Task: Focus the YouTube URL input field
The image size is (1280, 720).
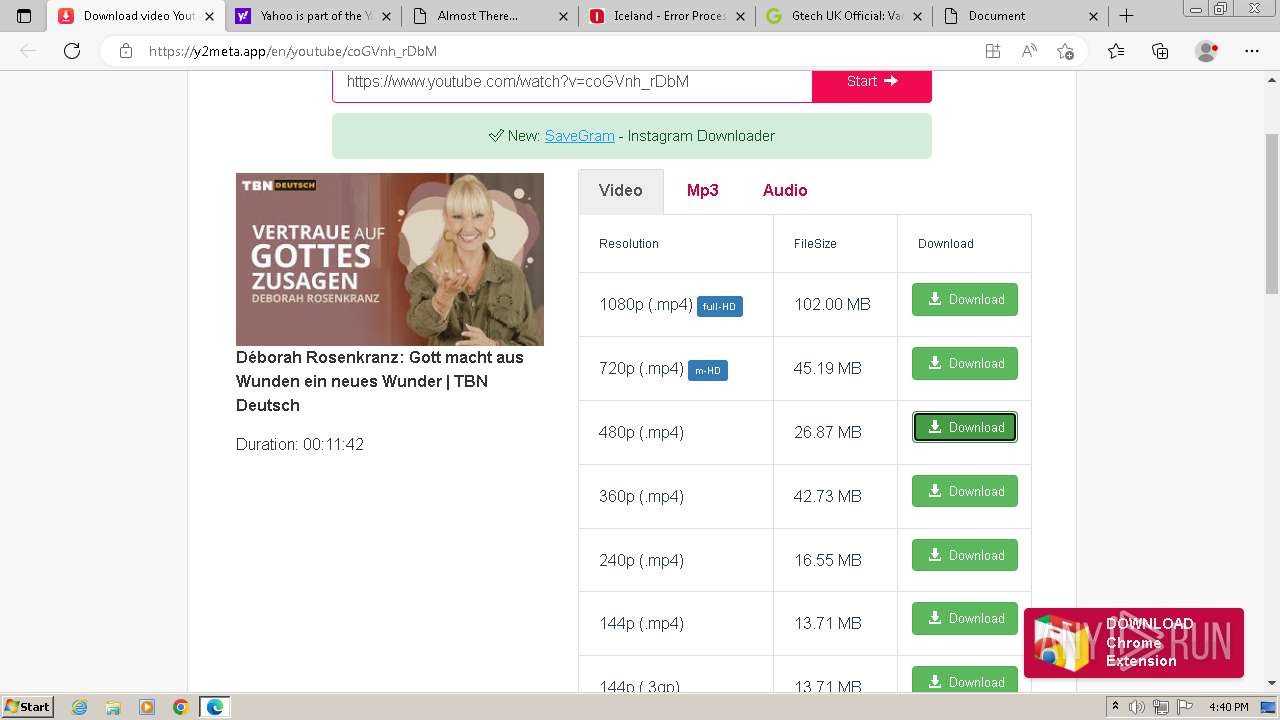Action: [x=572, y=82]
